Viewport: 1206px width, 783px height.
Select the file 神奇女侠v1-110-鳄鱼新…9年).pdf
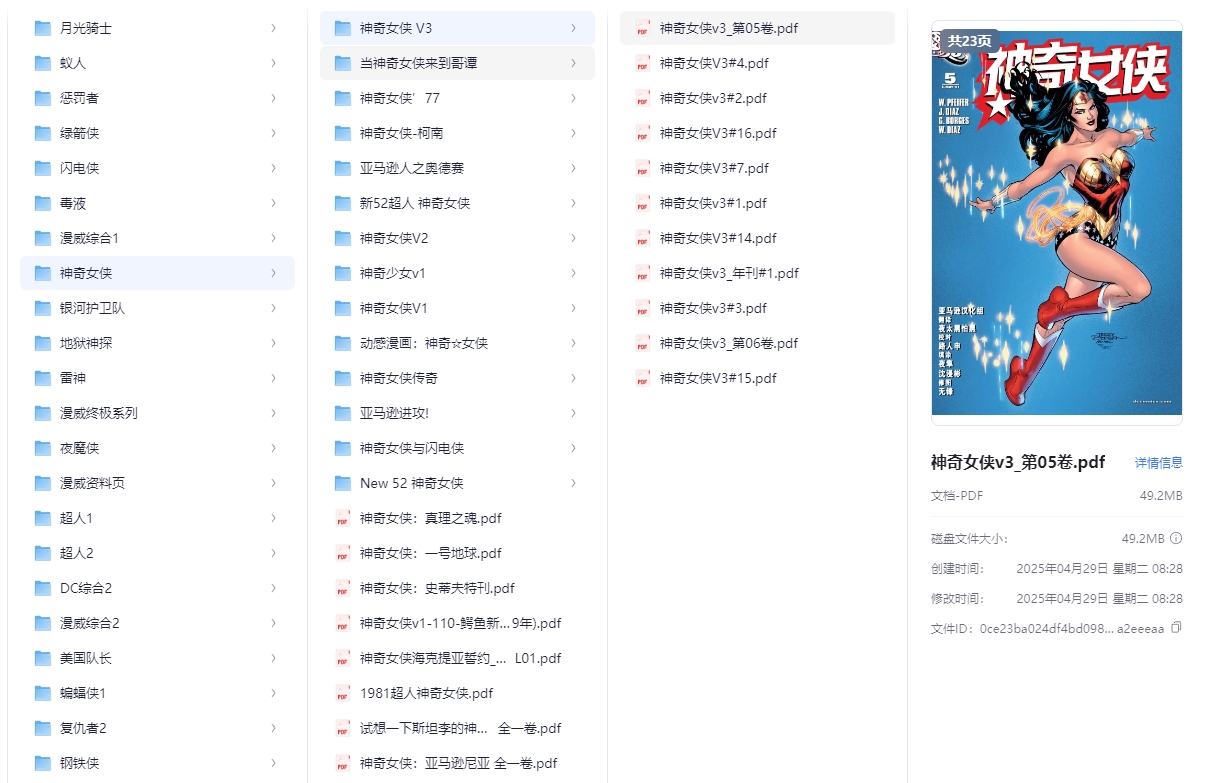(457, 623)
